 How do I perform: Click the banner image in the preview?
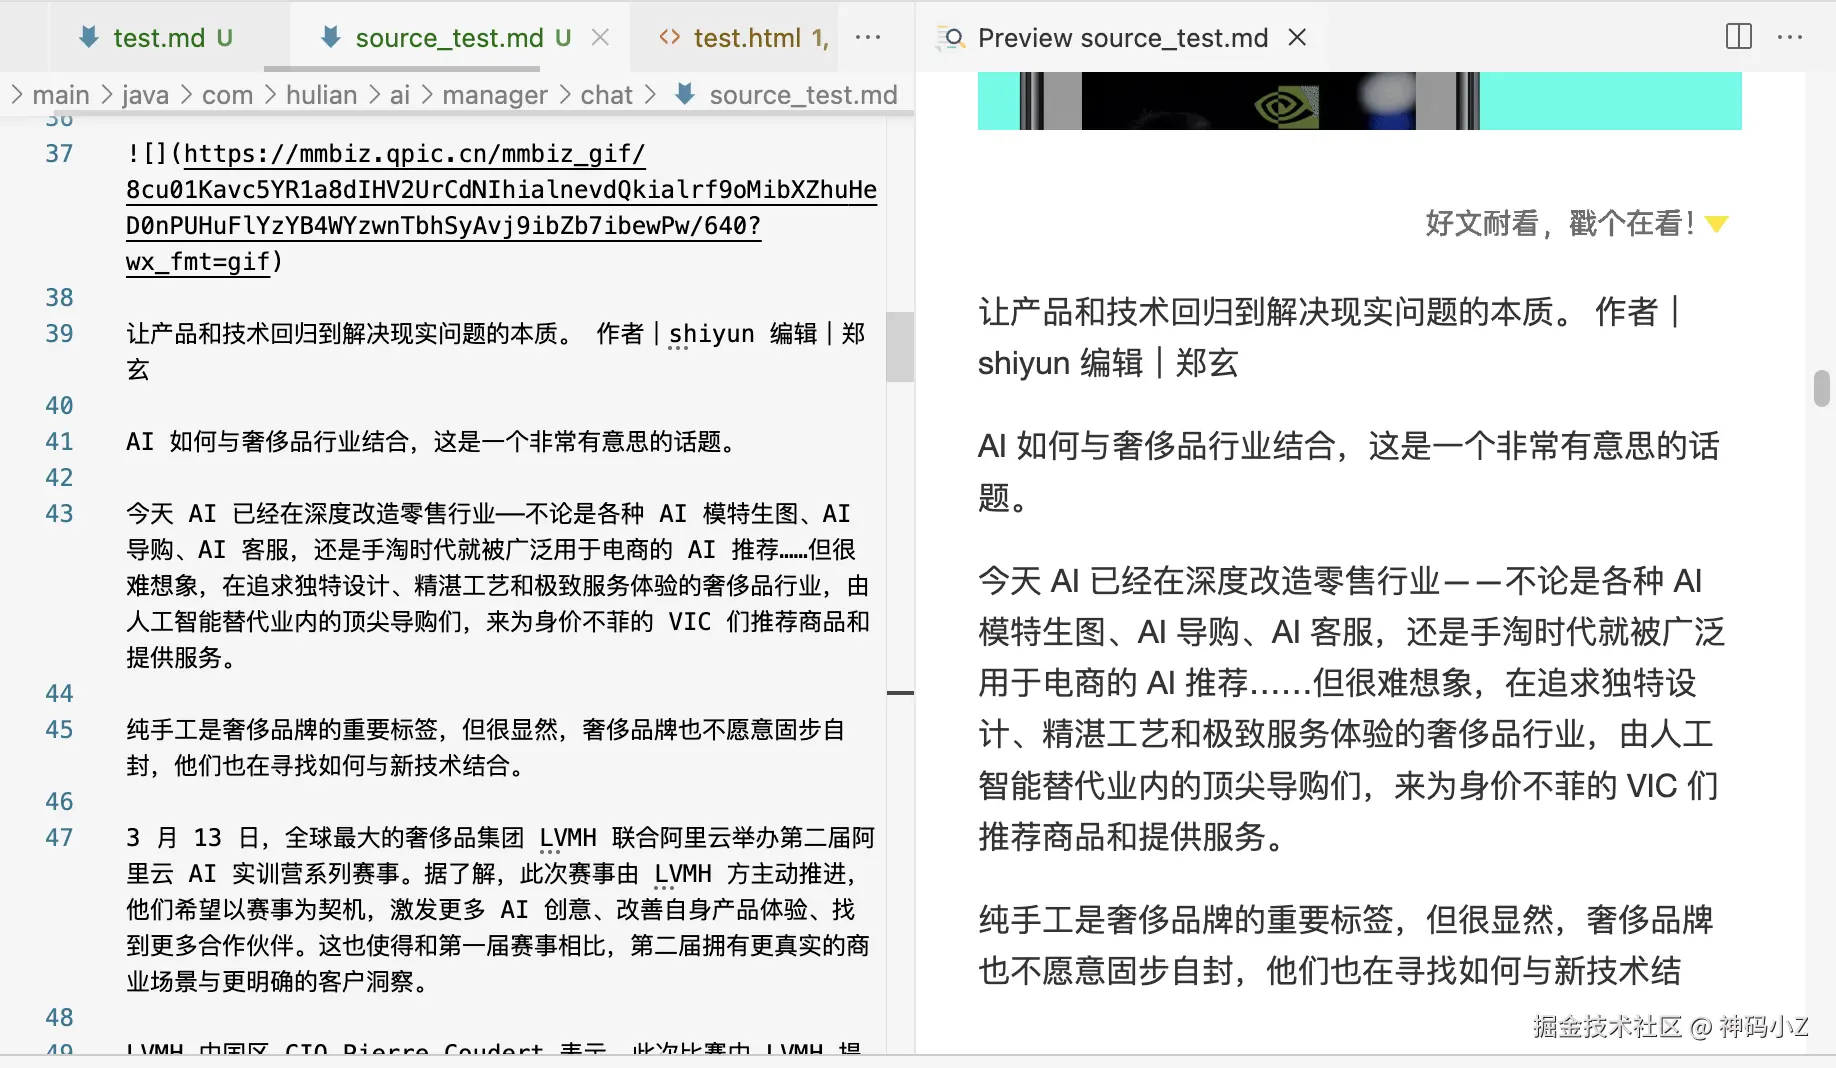click(1359, 100)
